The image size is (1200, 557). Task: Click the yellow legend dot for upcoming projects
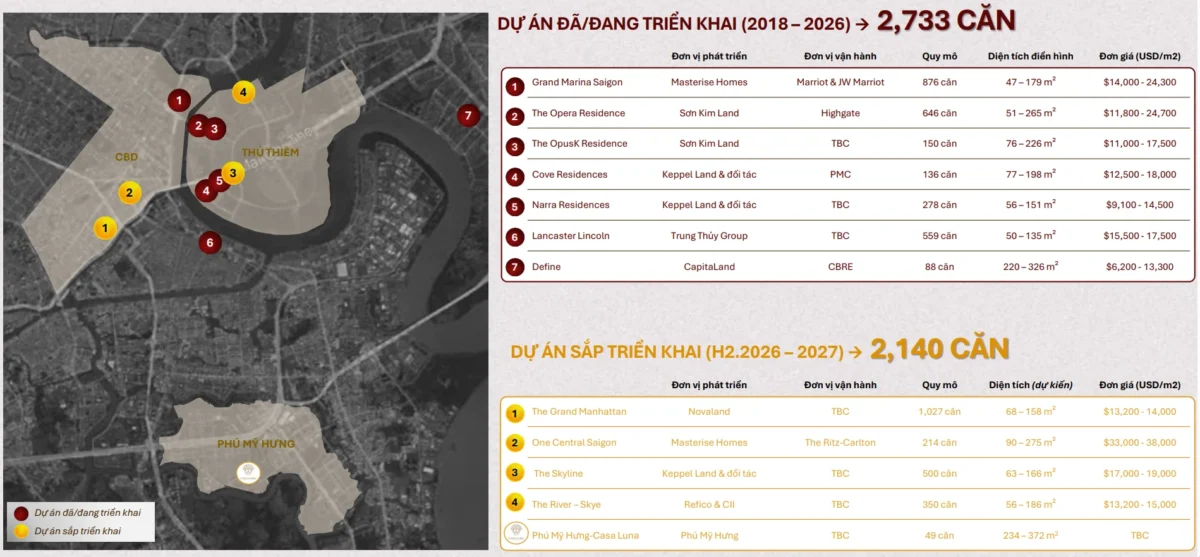(x=21, y=530)
